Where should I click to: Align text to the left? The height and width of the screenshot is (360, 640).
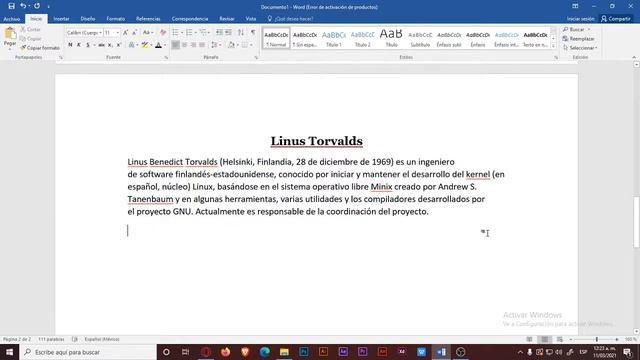coord(176,45)
